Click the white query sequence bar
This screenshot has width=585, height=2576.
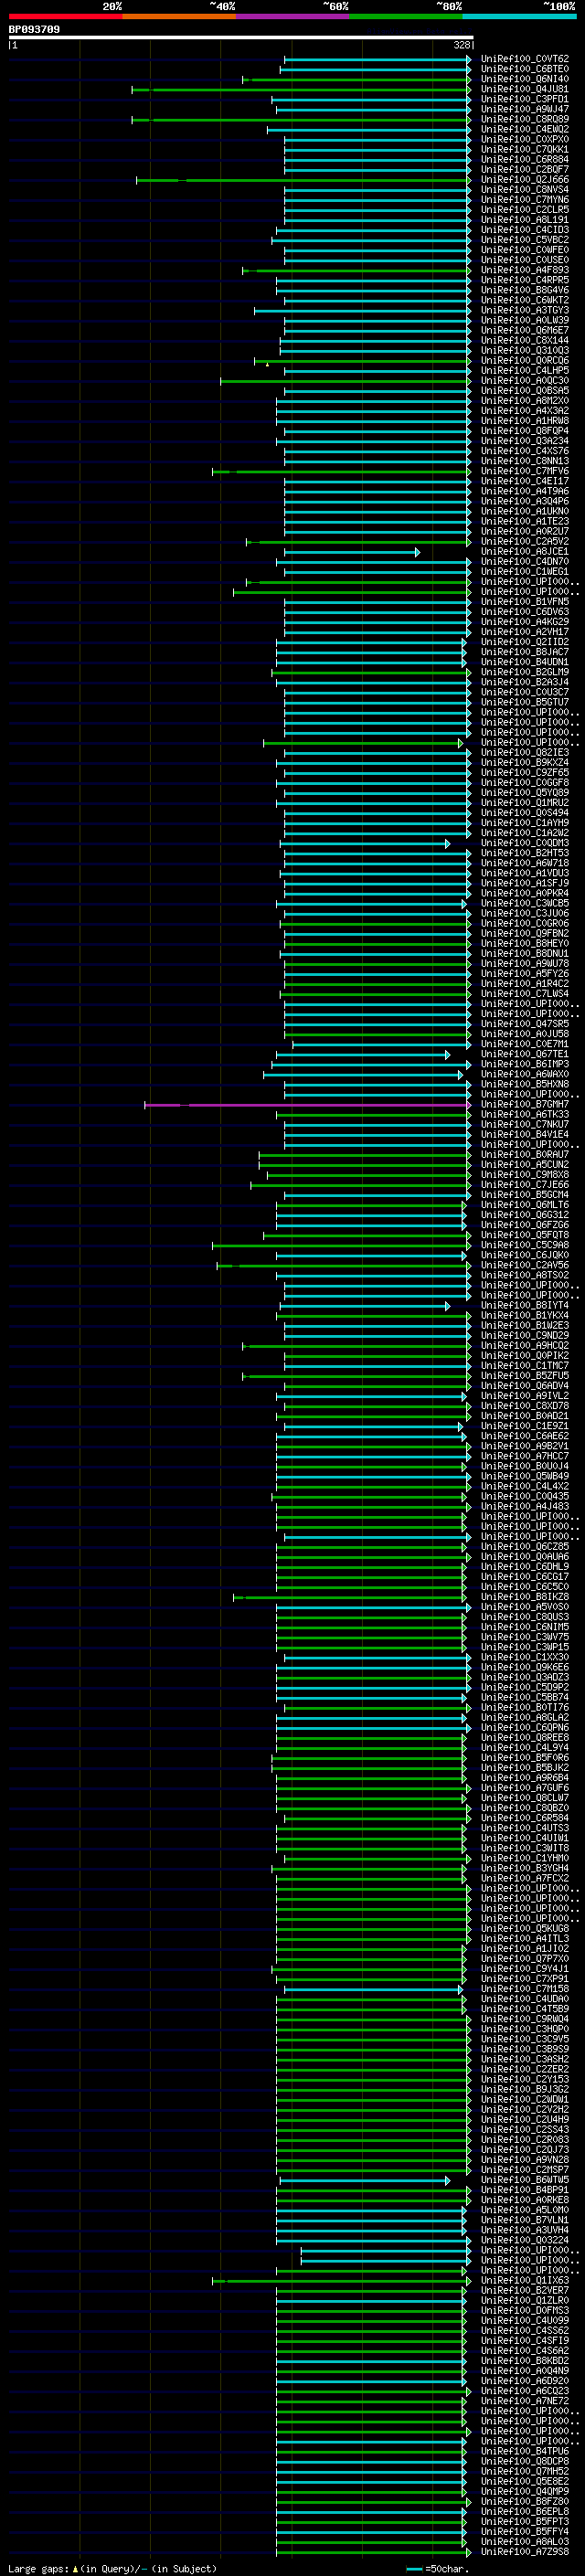241,38
